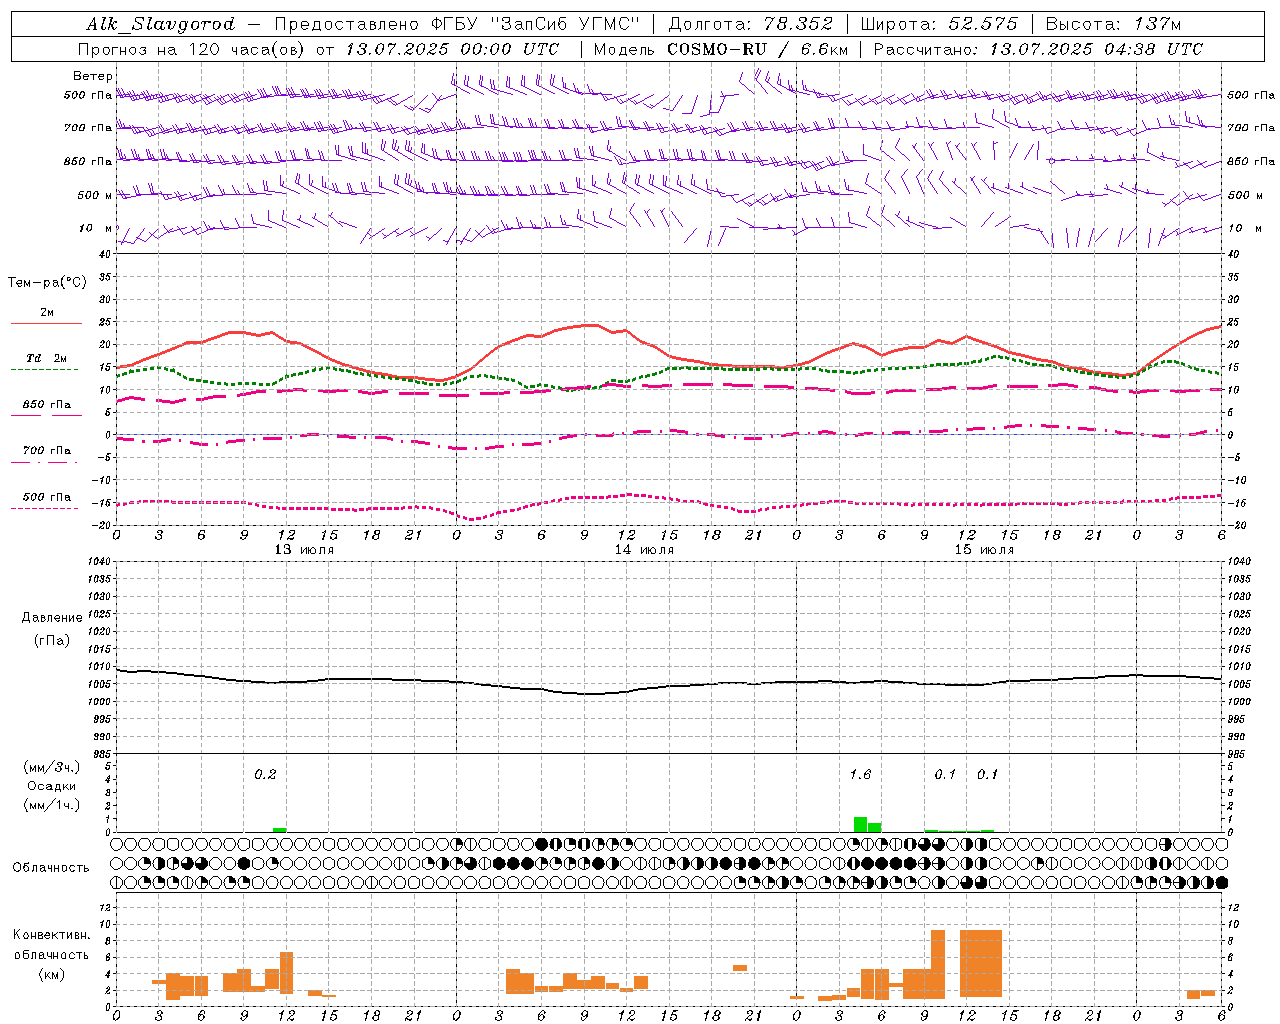The image size is (1280, 1024).
Task: Click the tallest green precipitation bar under 1.6
Action: pyautogui.click(x=860, y=824)
